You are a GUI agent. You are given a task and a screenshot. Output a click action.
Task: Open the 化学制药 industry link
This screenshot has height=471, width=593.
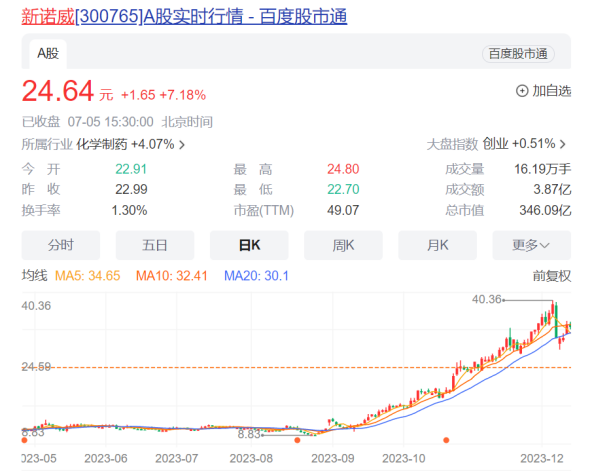[x=102, y=145]
